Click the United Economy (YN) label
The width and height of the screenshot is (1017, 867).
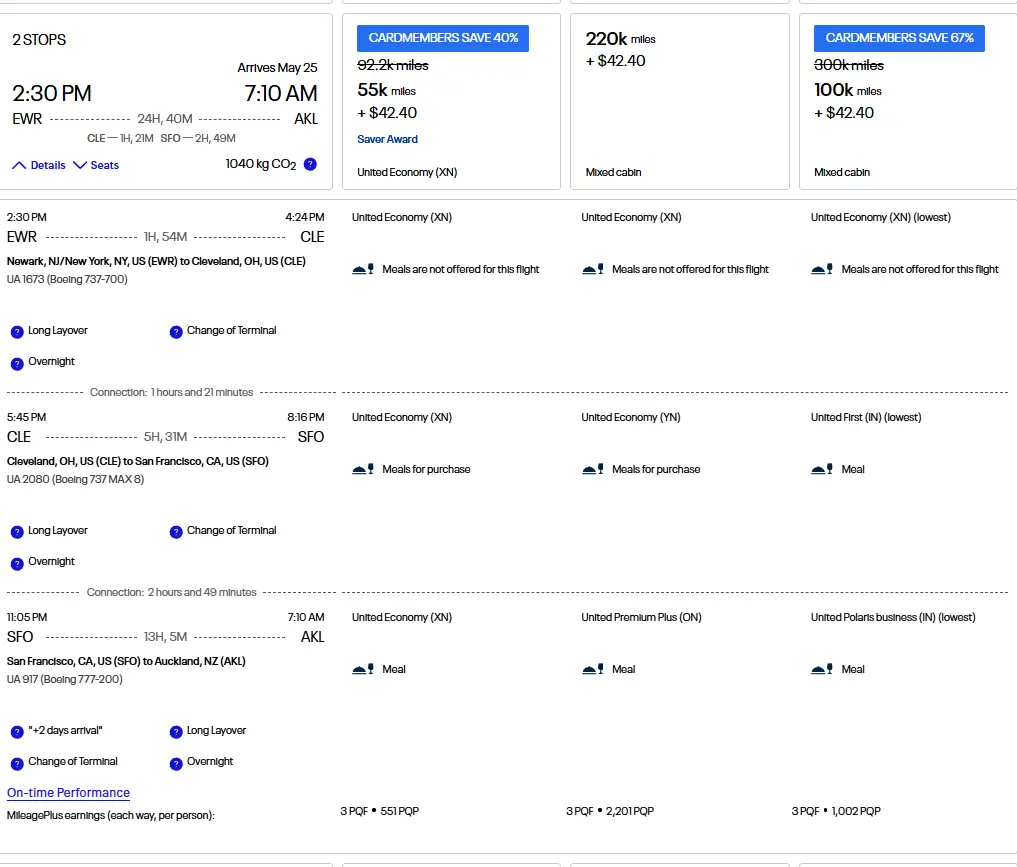pyautogui.click(x=631, y=418)
